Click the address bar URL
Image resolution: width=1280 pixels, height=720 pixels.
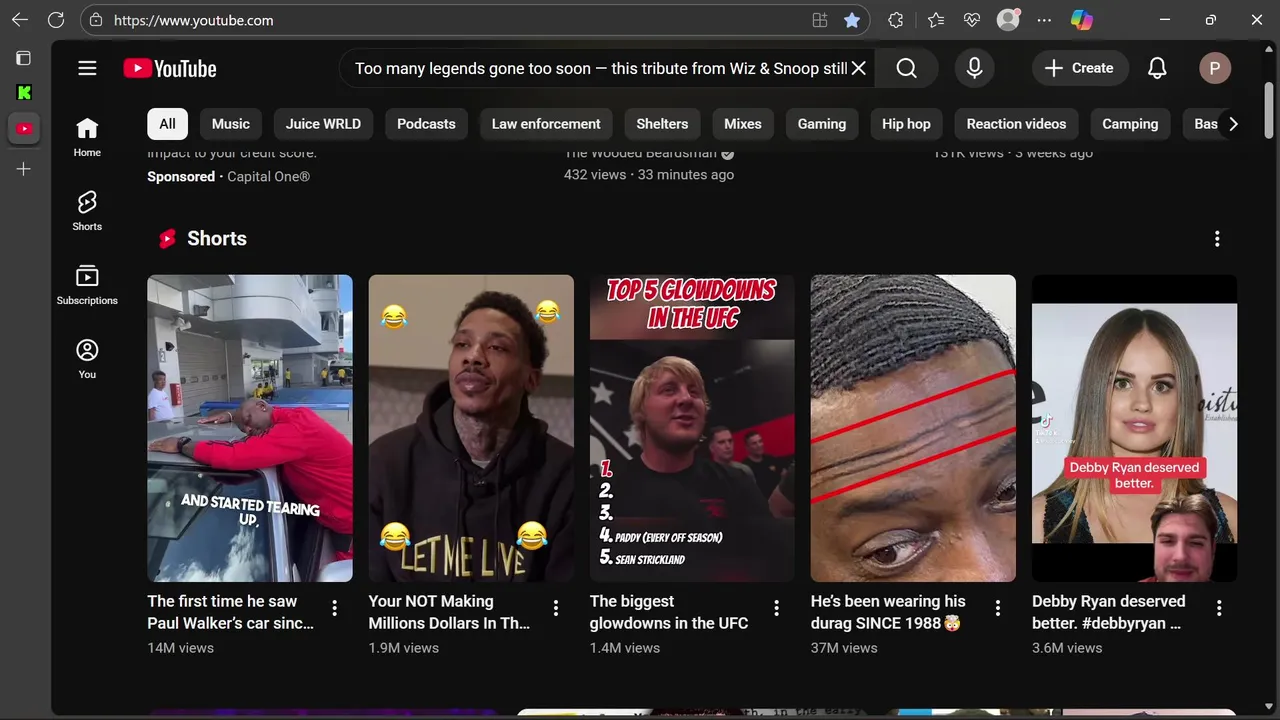coord(194,20)
